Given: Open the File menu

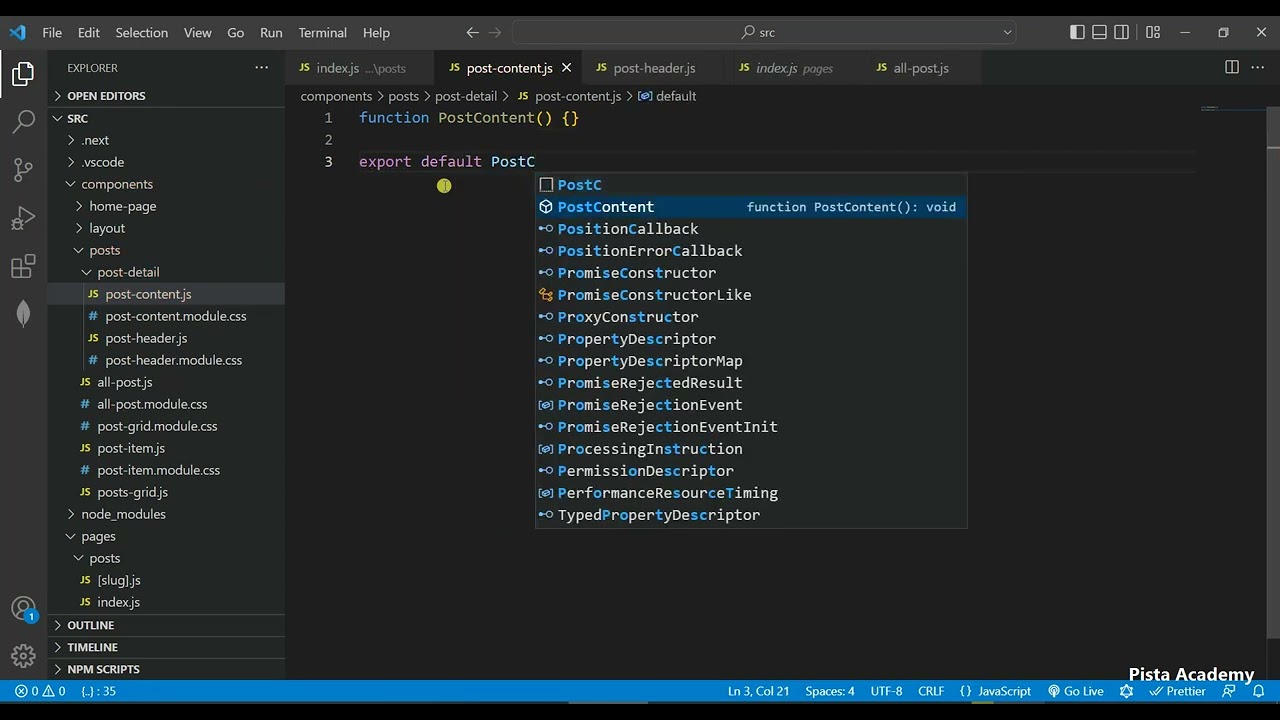Looking at the screenshot, I should (52, 32).
